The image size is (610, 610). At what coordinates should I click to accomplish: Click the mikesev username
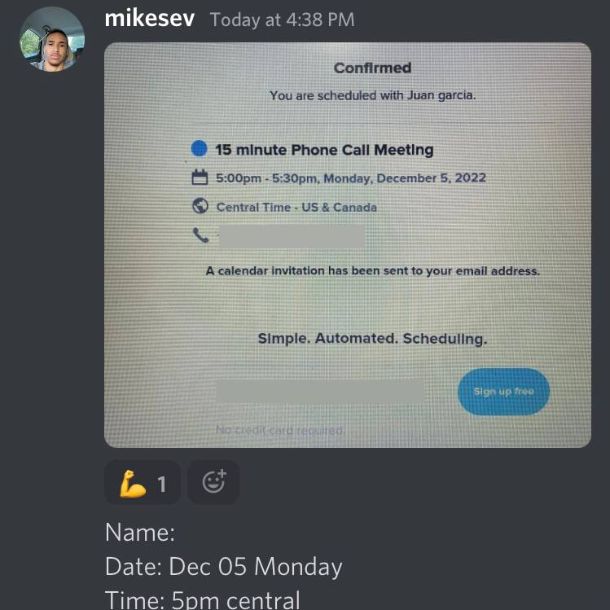coord(149,18)
